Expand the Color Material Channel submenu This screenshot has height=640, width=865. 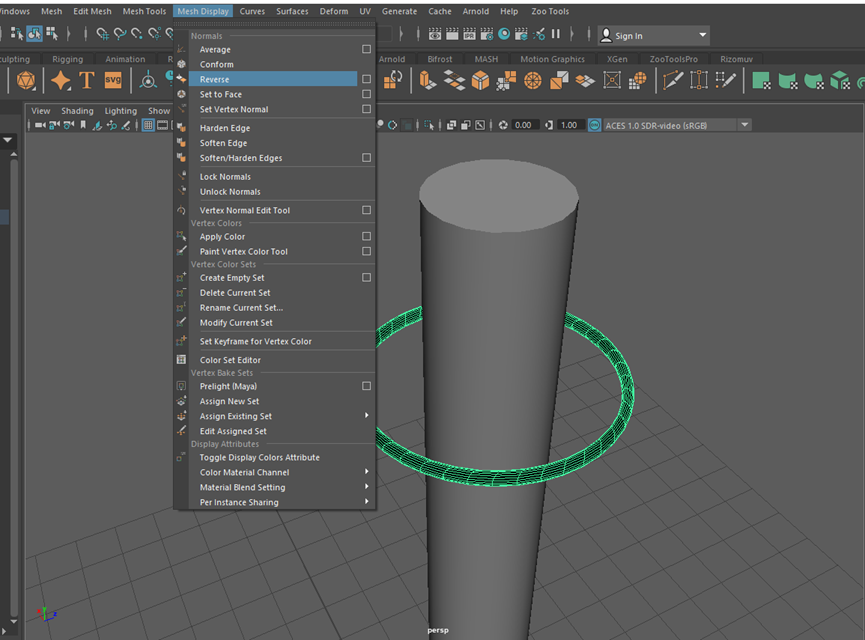pos(366,472)
